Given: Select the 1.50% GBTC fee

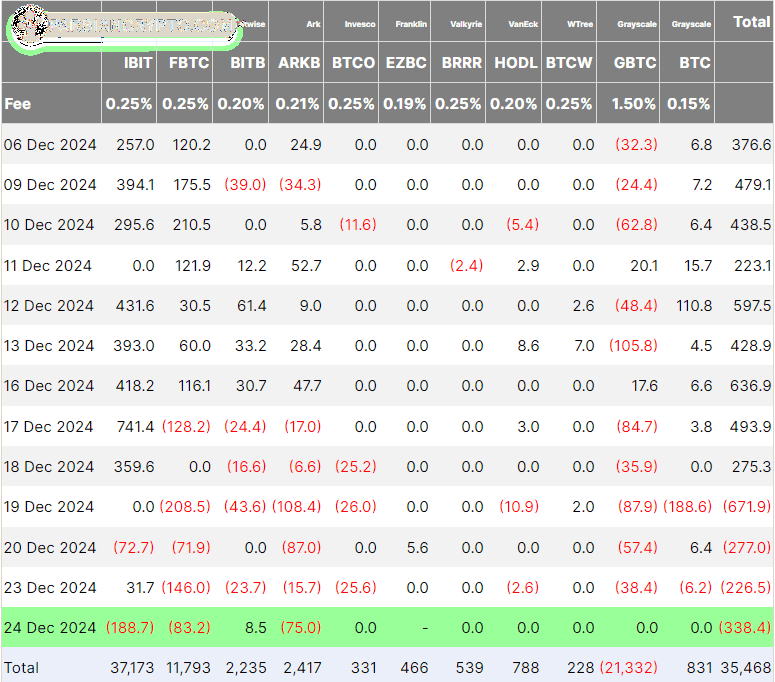Looking at the screenshot, I should [634, 104].
